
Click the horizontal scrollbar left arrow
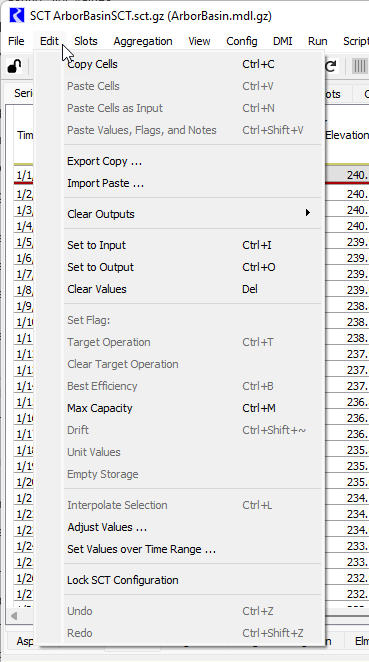pos(14,616)
